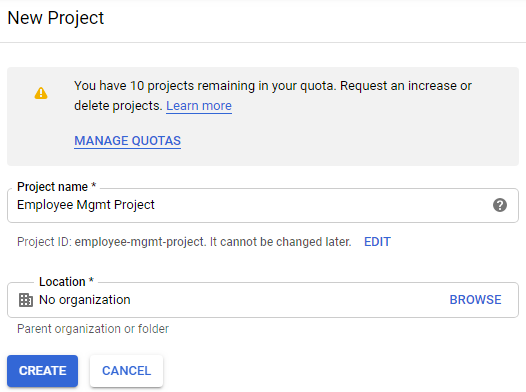Click the Parent organization or folder hint
This screenshot has width=526, height=392.
pos(93,329)
